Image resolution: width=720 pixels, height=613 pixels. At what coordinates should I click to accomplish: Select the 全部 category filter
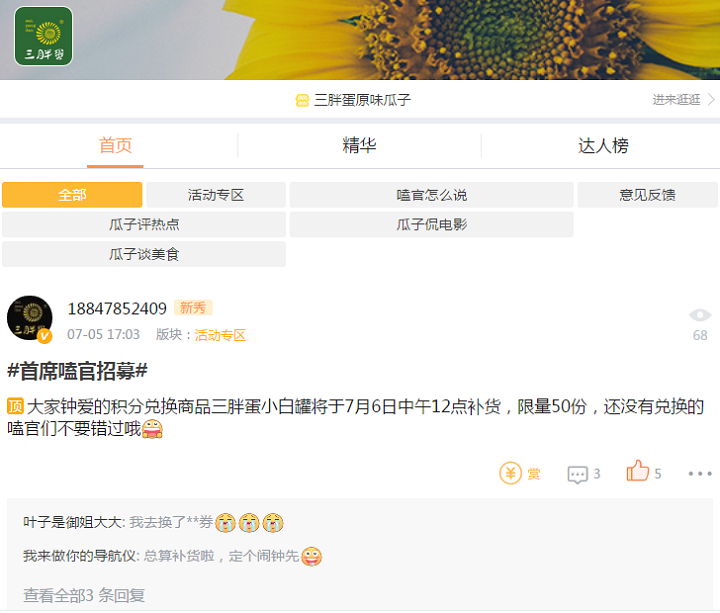(x=72, y=195)
